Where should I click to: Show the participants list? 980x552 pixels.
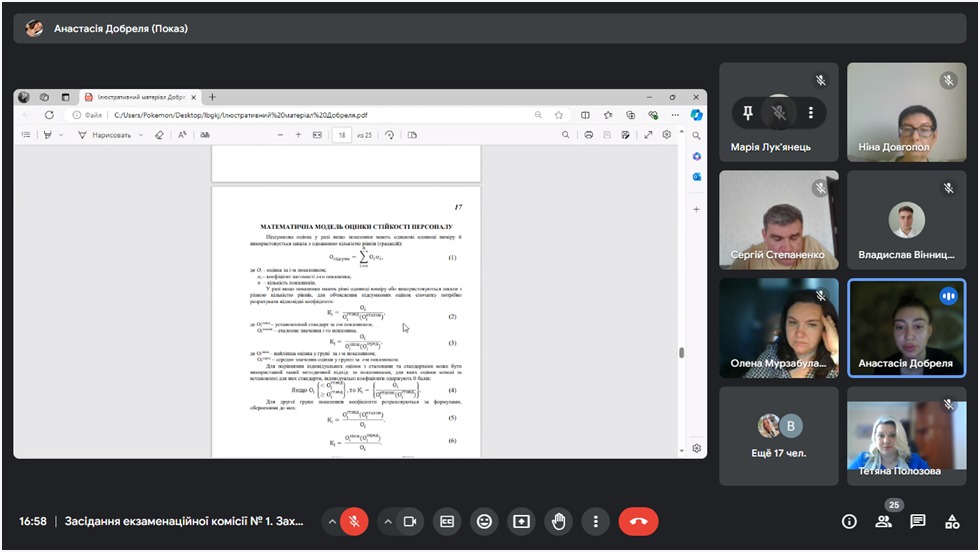click(883, 521)
